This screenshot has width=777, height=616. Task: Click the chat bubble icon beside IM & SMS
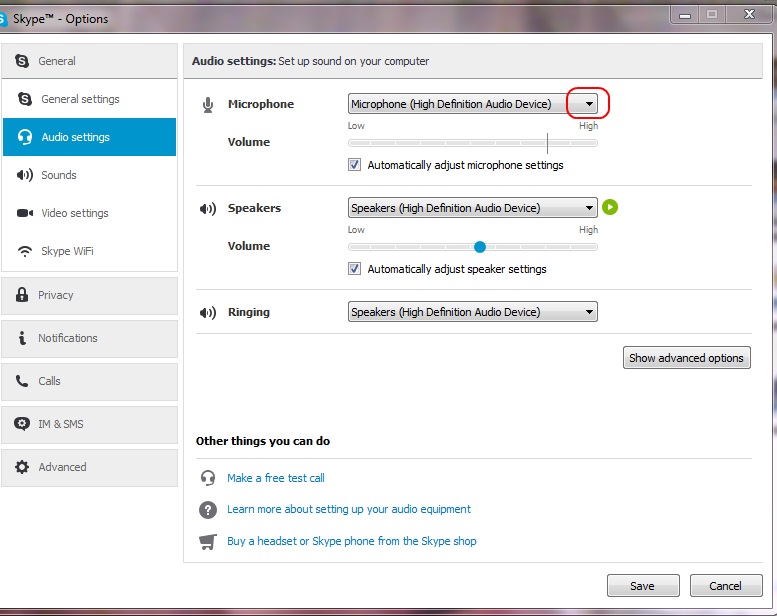[22, 424]
